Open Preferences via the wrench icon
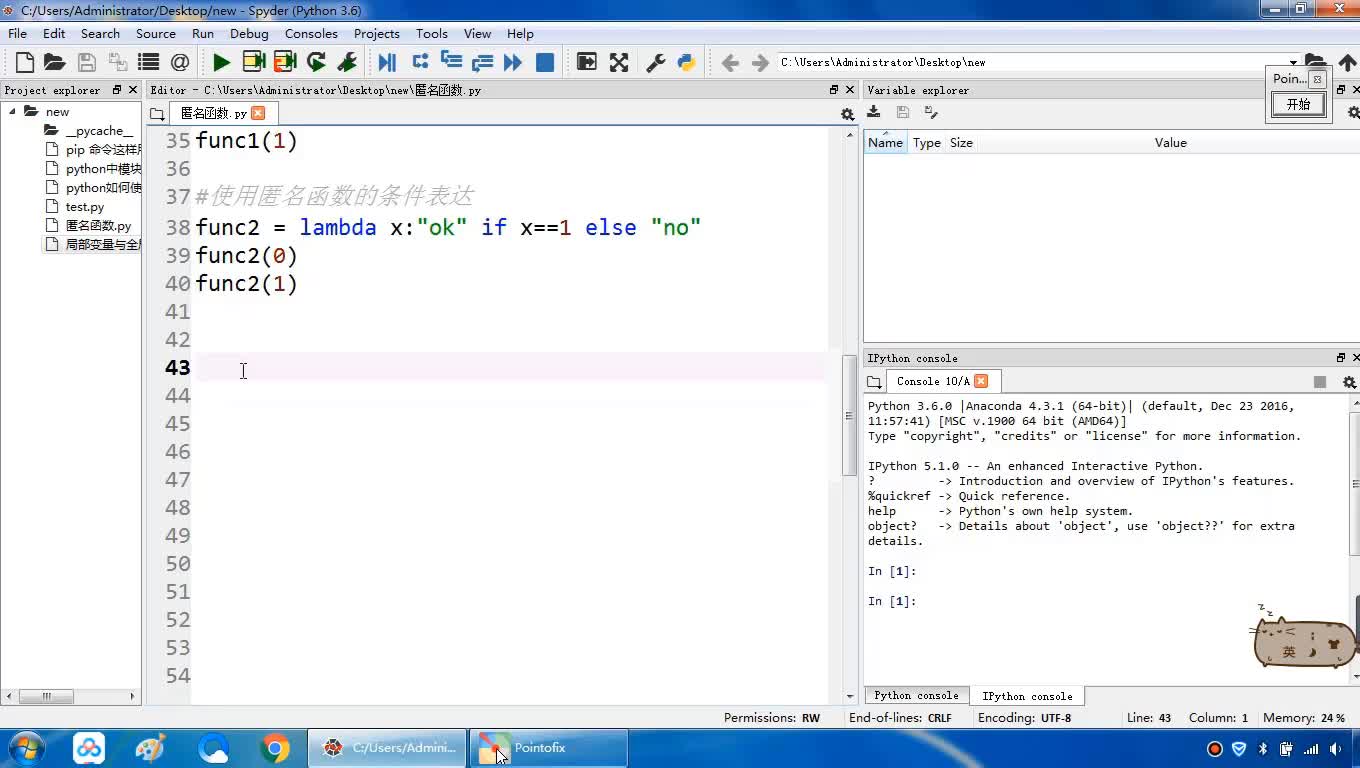The width and height of the screenshot is (1360, 768). pos(656,62)
